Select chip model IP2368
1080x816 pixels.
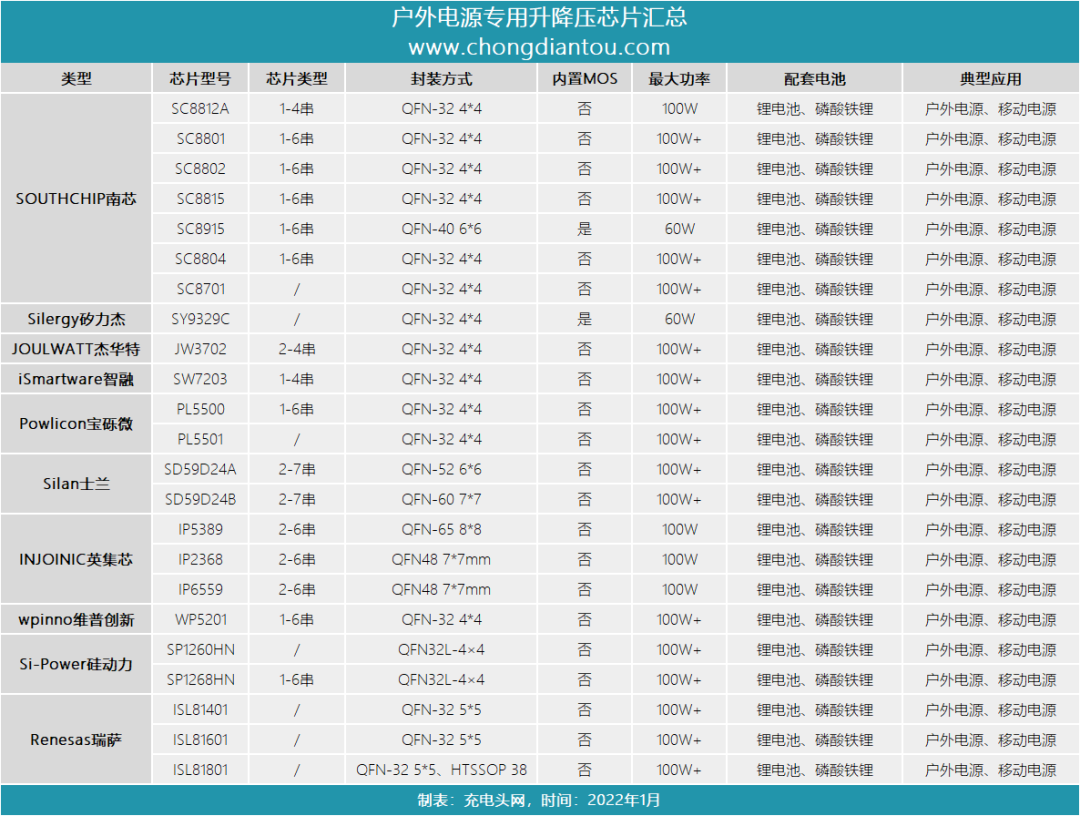pos(200,559)
